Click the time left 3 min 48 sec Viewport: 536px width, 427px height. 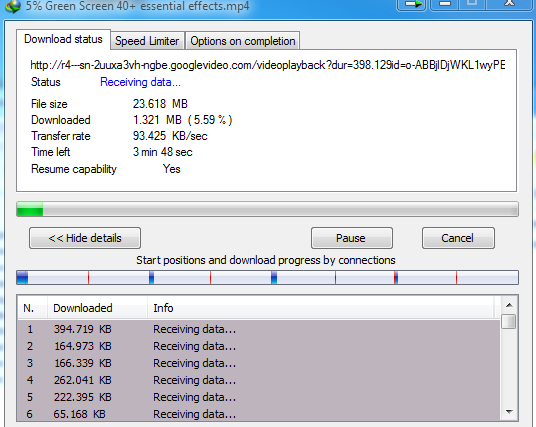(162, 152)
